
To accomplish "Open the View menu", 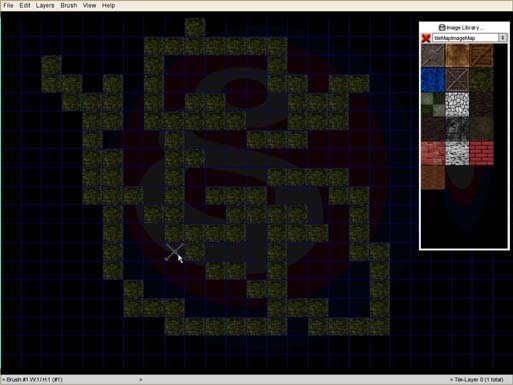I will coord(89,5).
